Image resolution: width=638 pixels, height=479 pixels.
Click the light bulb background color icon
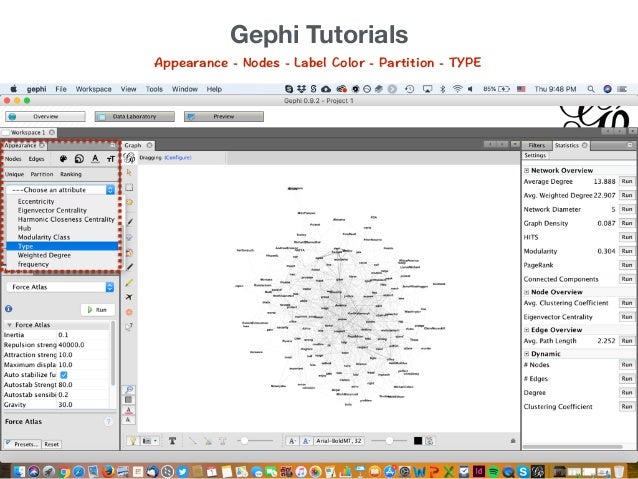coord(133,441)
